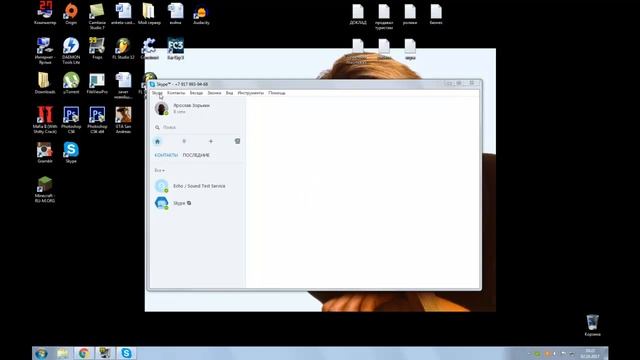Image resolution: width=640 pixels, height=360 pixels.
Task: Open the FileViewPro desktop shortcut
Action: (x=97, y=83)
